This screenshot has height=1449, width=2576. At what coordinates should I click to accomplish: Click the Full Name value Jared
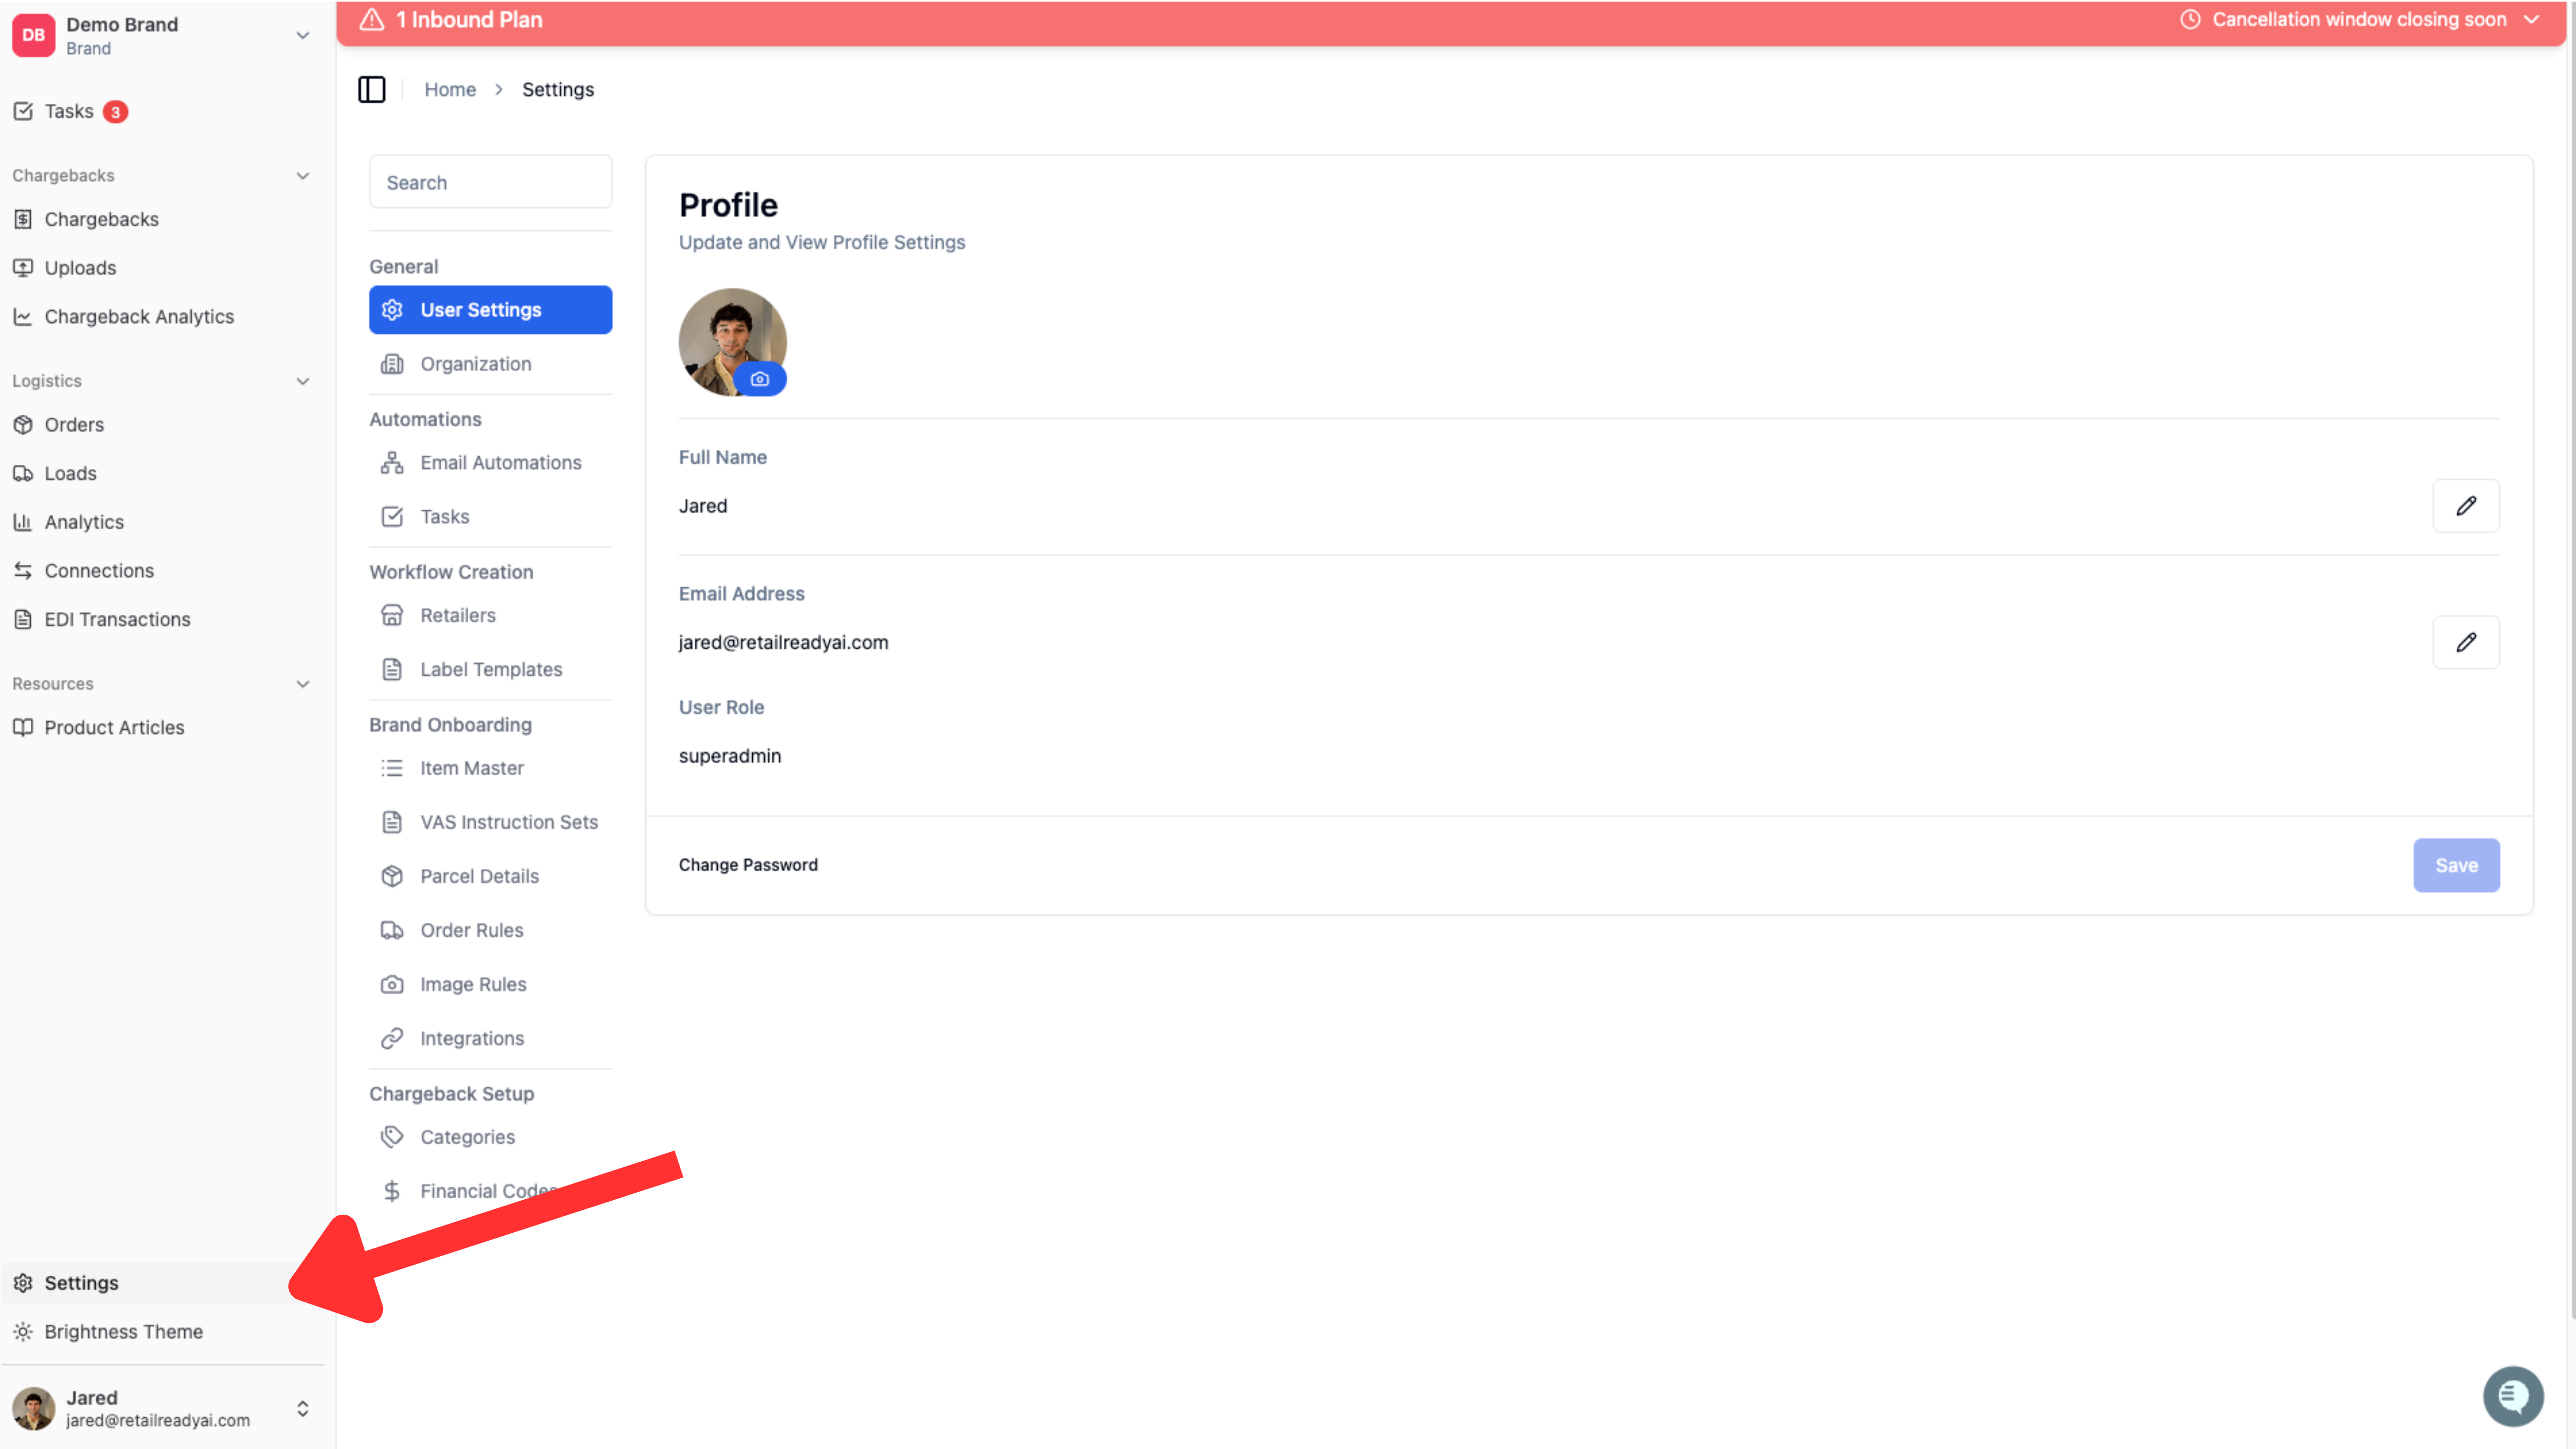(x=703, y=506)
